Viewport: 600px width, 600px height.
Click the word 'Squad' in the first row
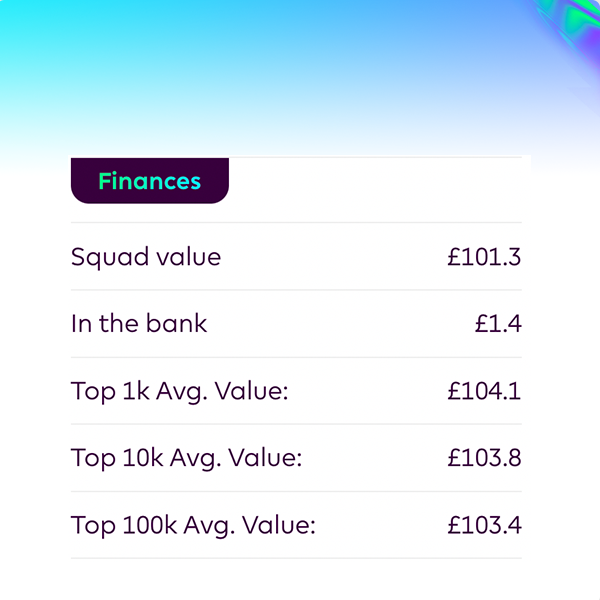click(110, 257)
